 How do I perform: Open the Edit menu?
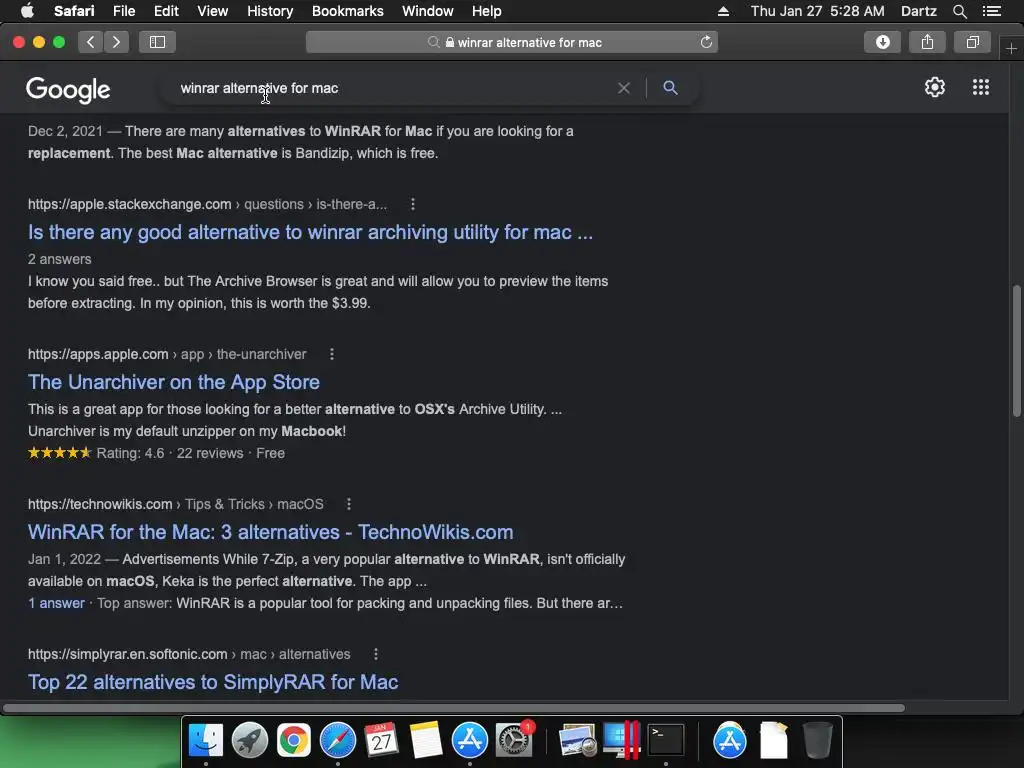pyautogui.click(x=166, y=11)
